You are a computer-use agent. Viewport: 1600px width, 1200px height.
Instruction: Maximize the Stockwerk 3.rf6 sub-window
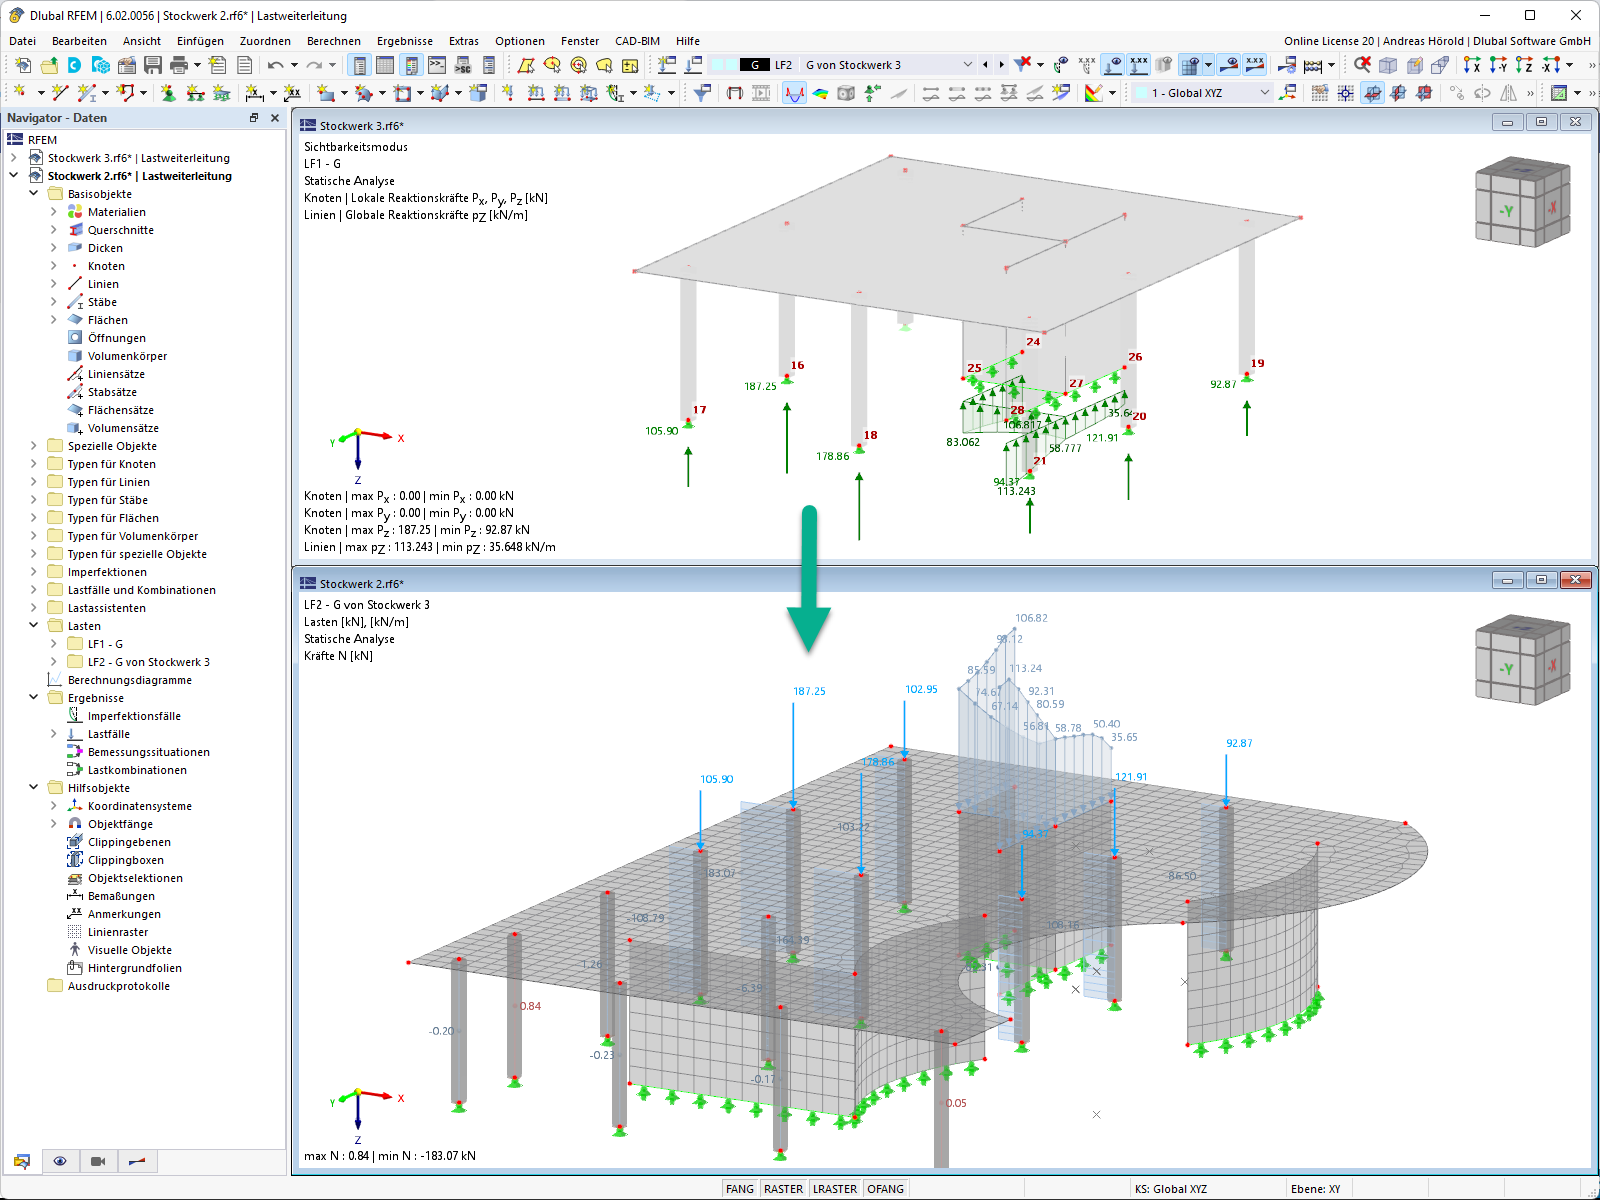(1541, 122)
